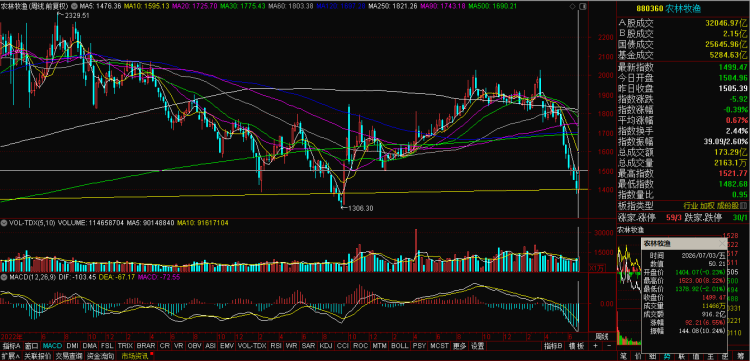Click the 窗口 window button
This screenshot has width=750, height=361.
[32, 346]
